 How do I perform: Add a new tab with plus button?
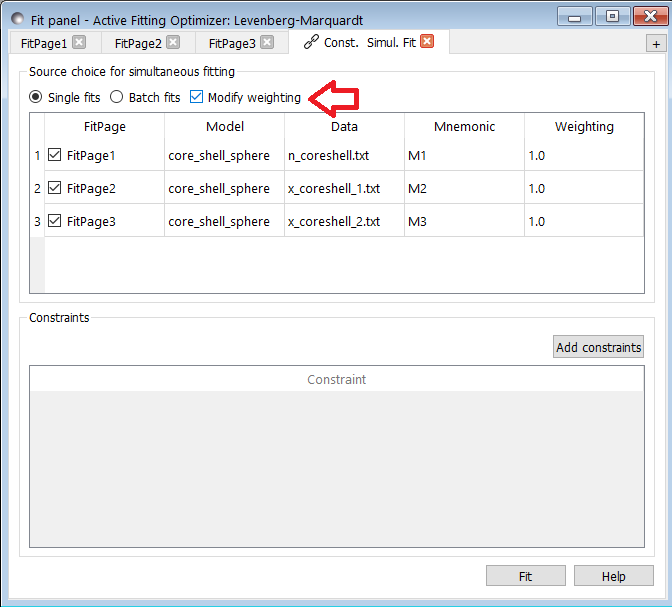coord(656,44)
